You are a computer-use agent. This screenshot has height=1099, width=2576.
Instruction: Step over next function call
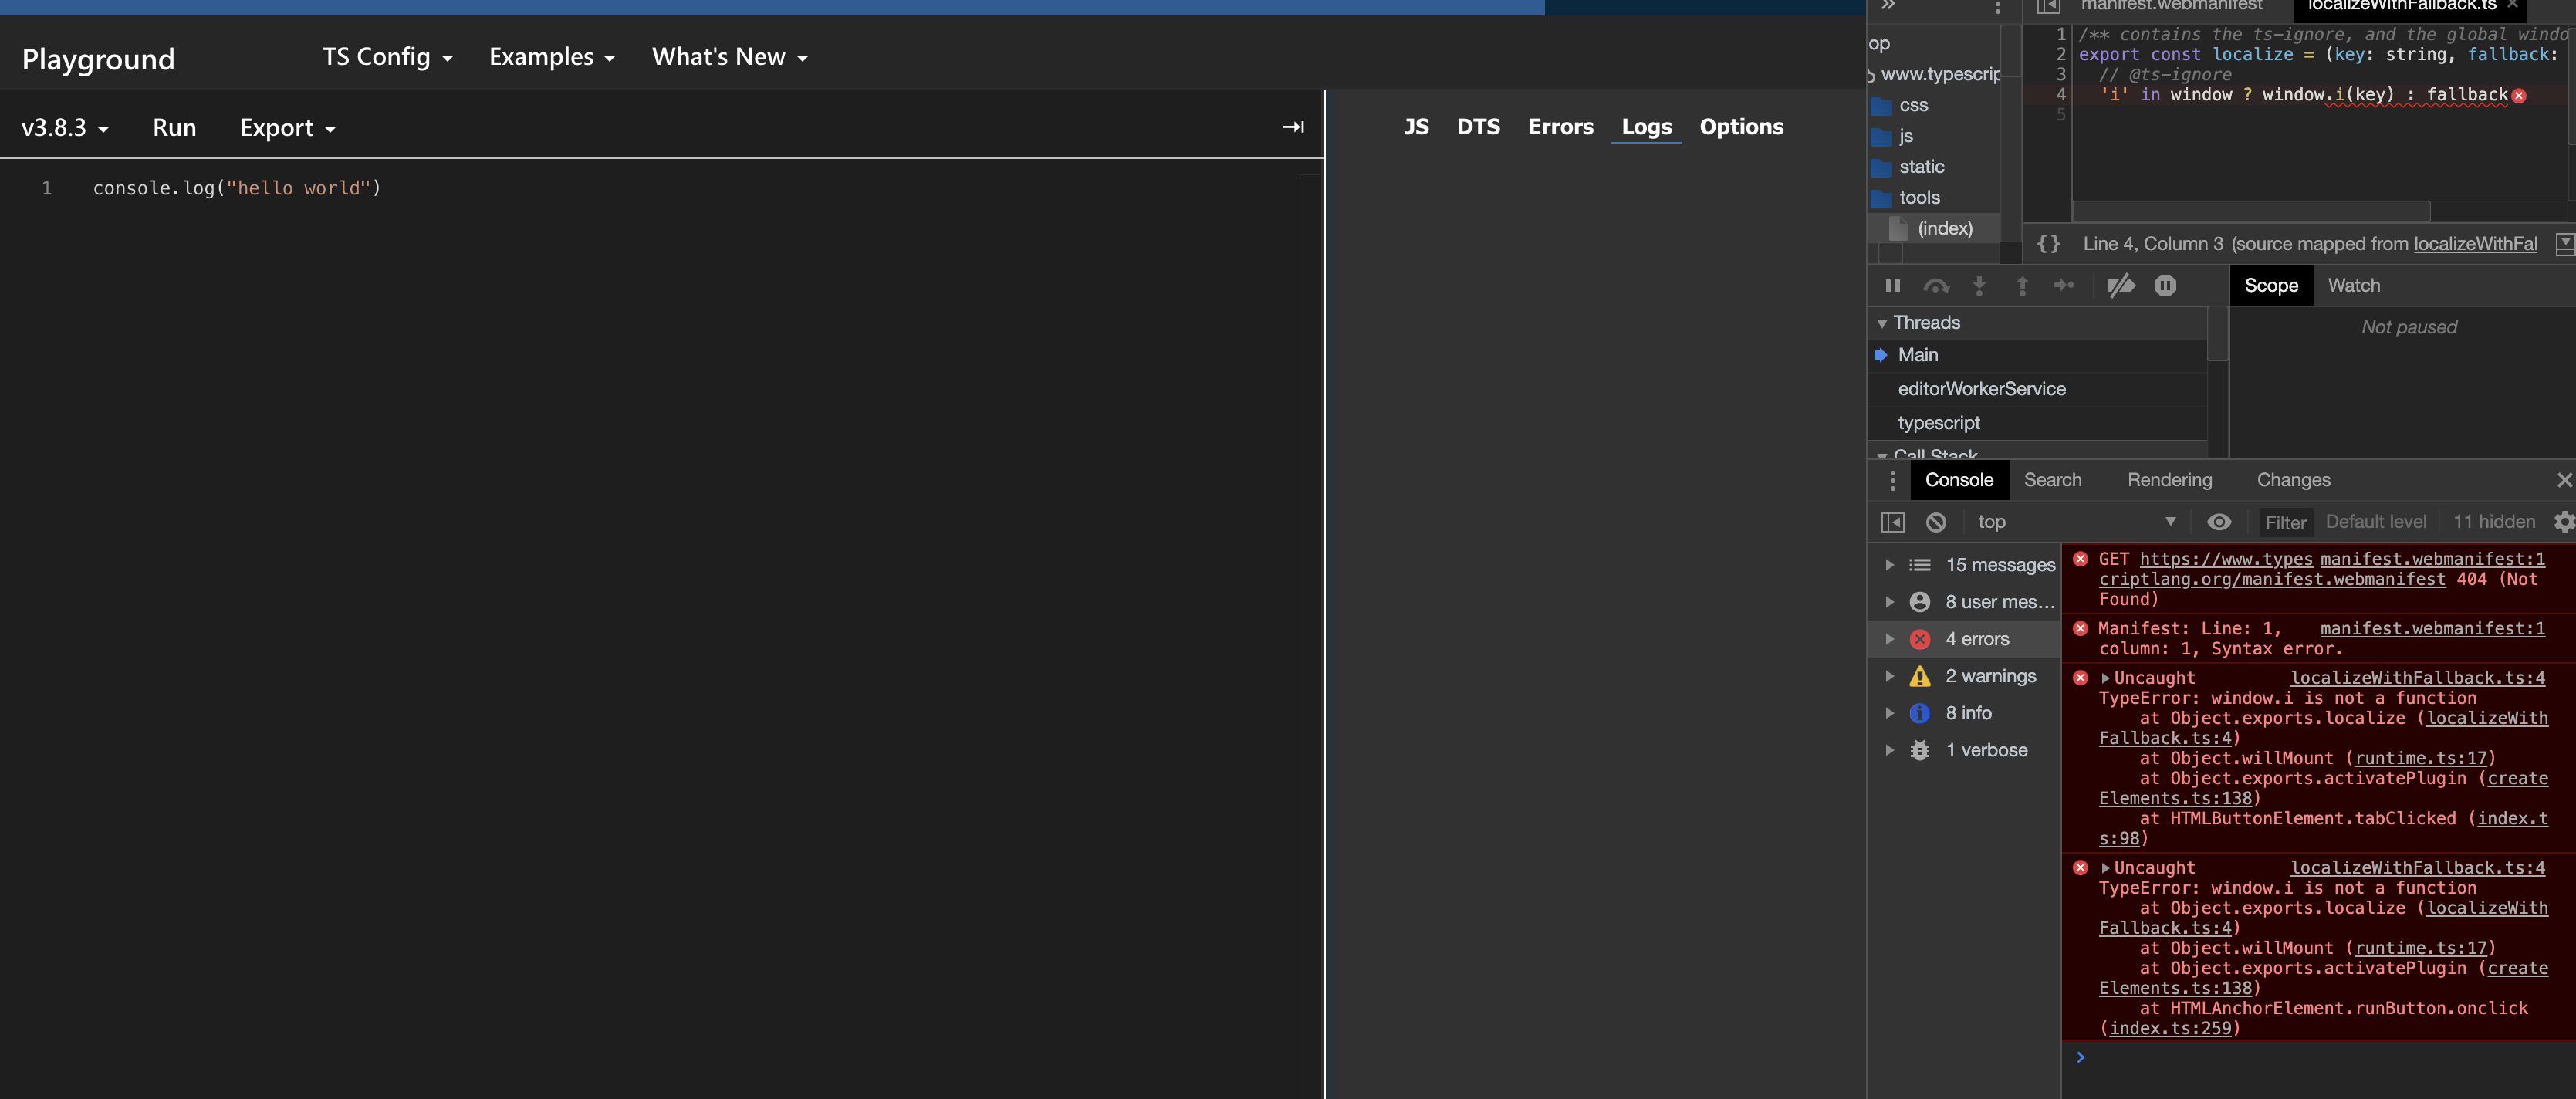tap(1938, 286)
